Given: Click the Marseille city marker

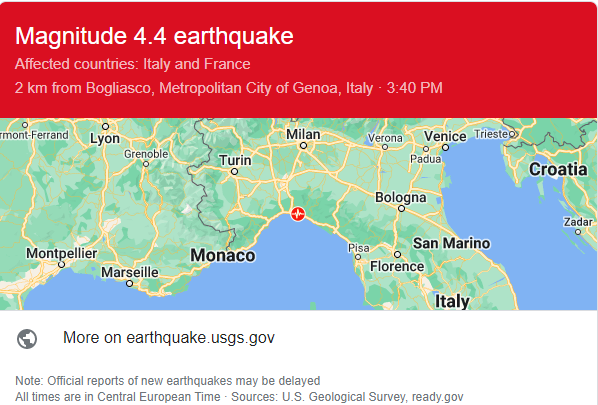Looking at the screenshot, I should 130,283.
